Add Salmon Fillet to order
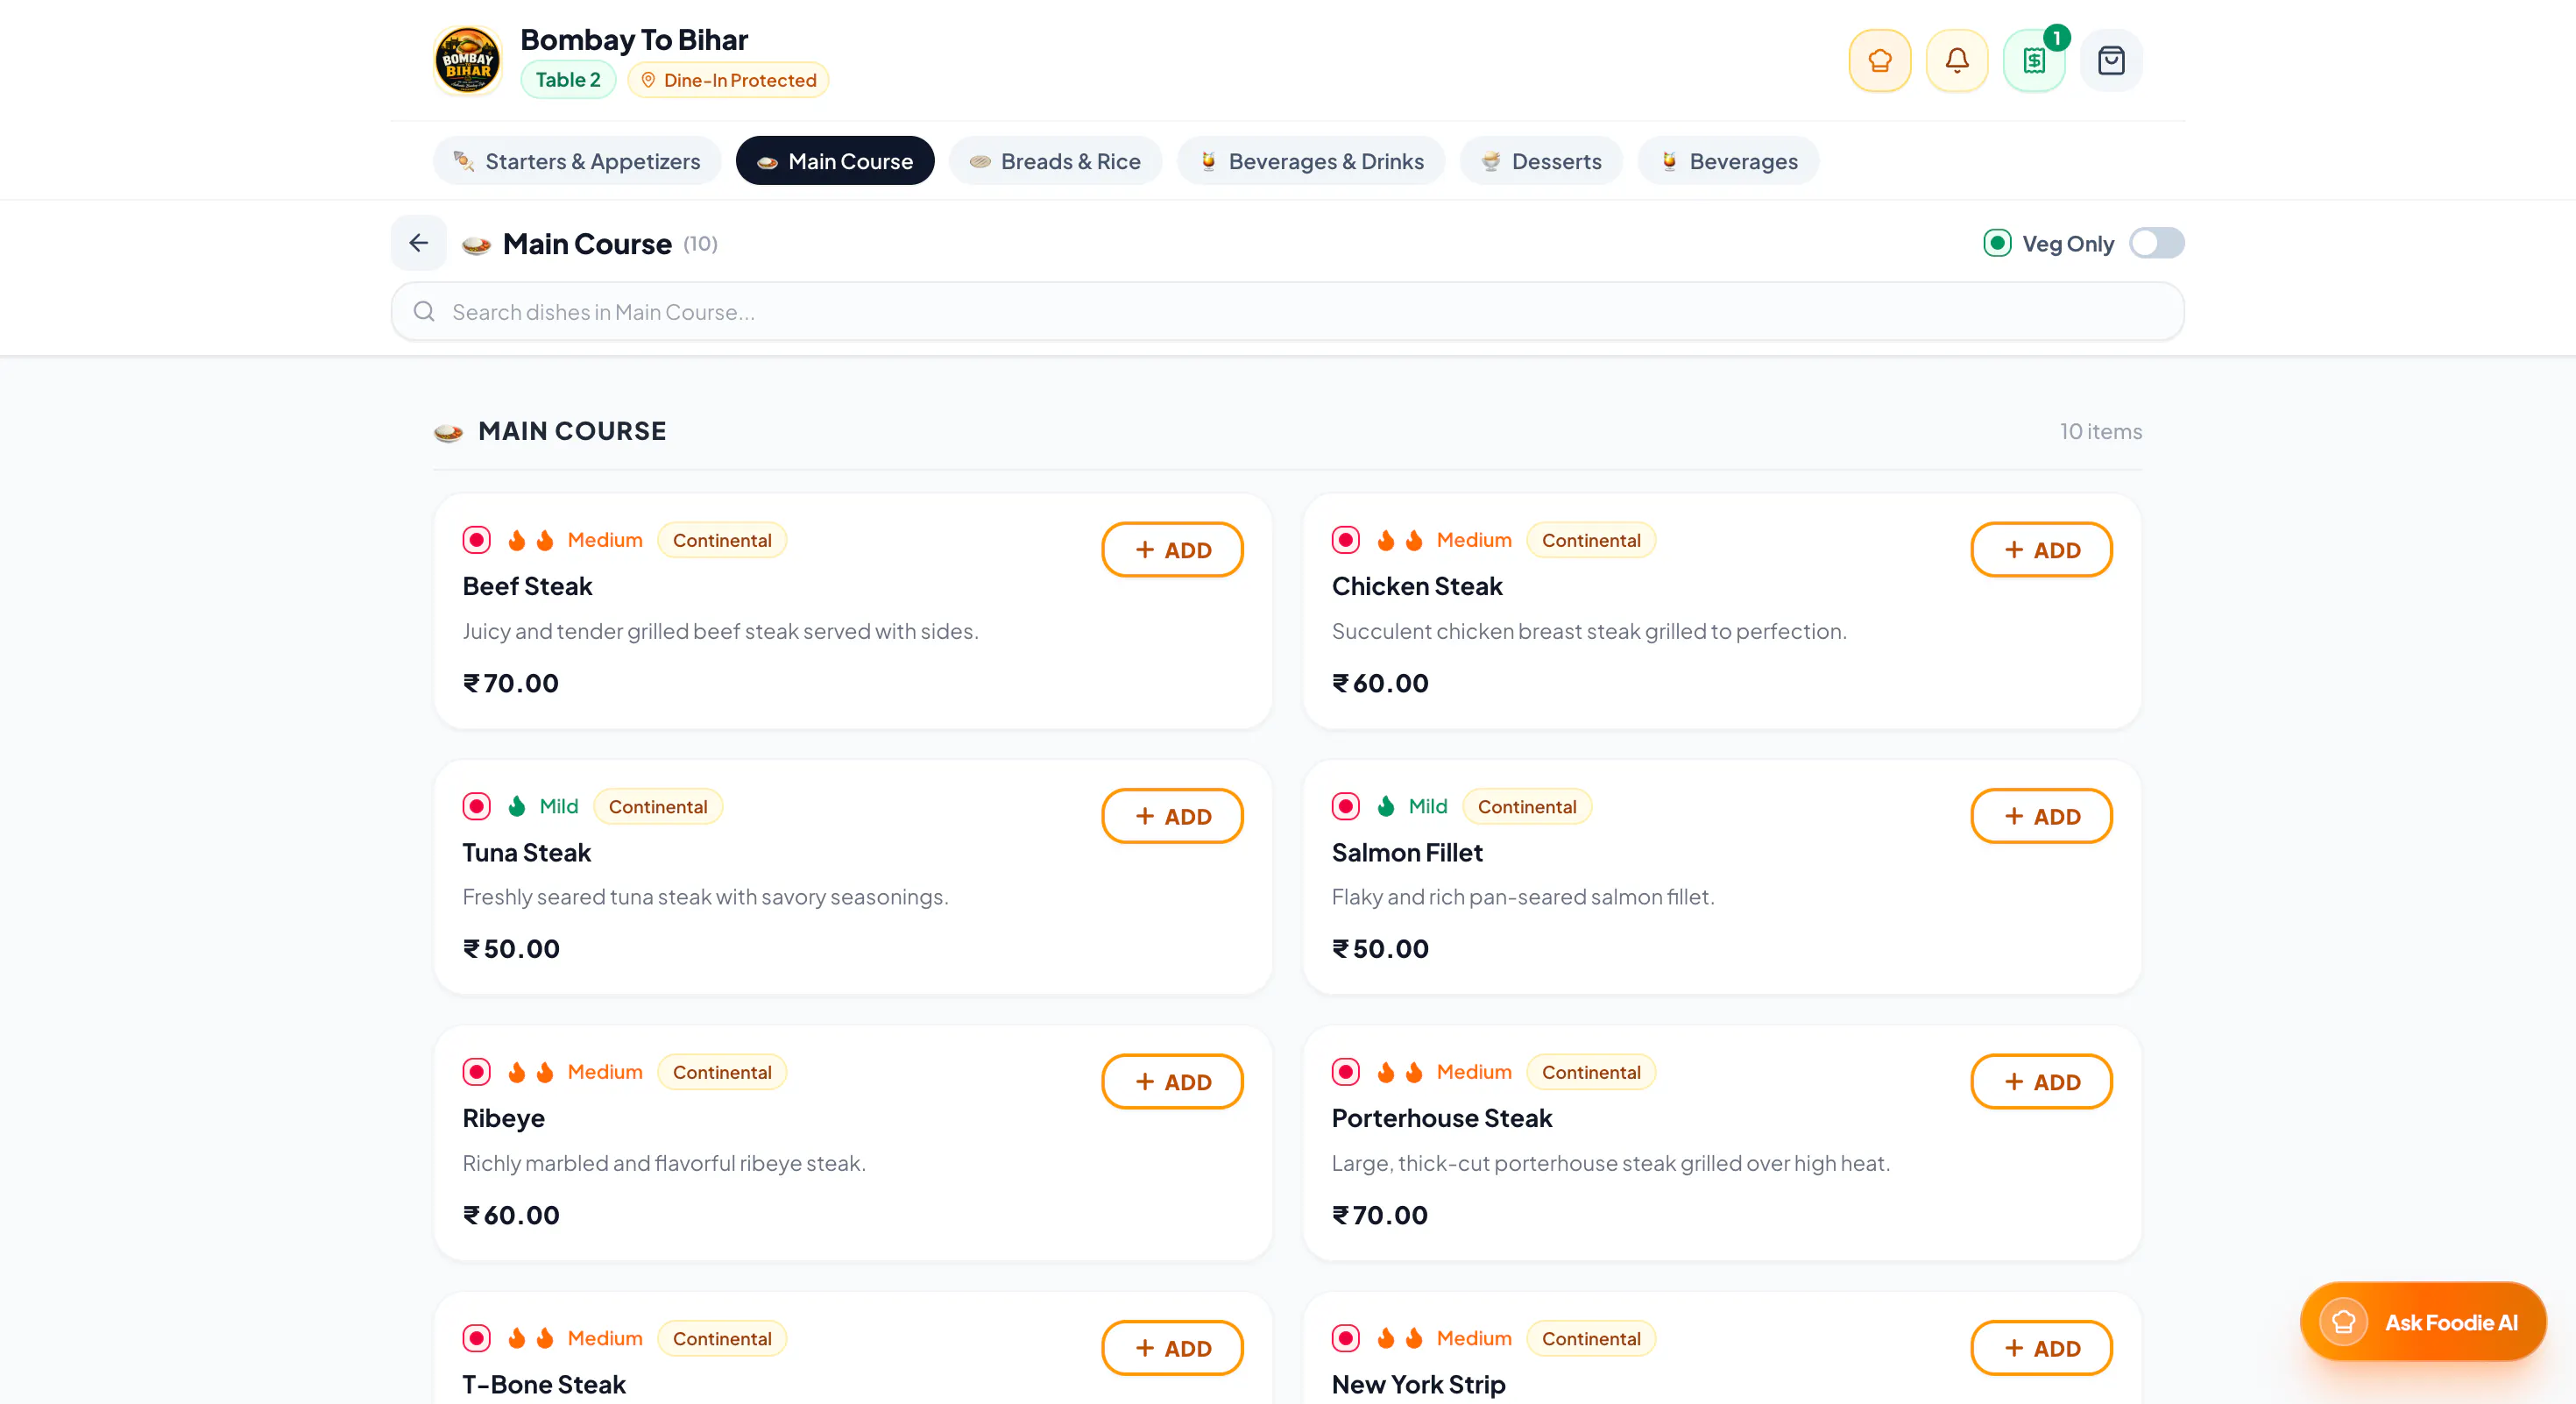2576x1404 pixels. click(2041, 816)
